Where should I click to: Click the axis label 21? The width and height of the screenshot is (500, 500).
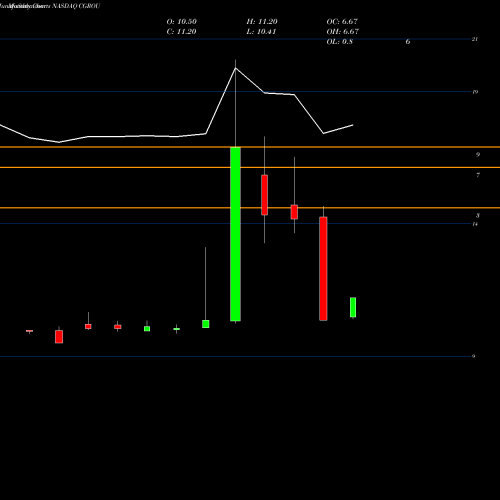(x=475, y=39)
